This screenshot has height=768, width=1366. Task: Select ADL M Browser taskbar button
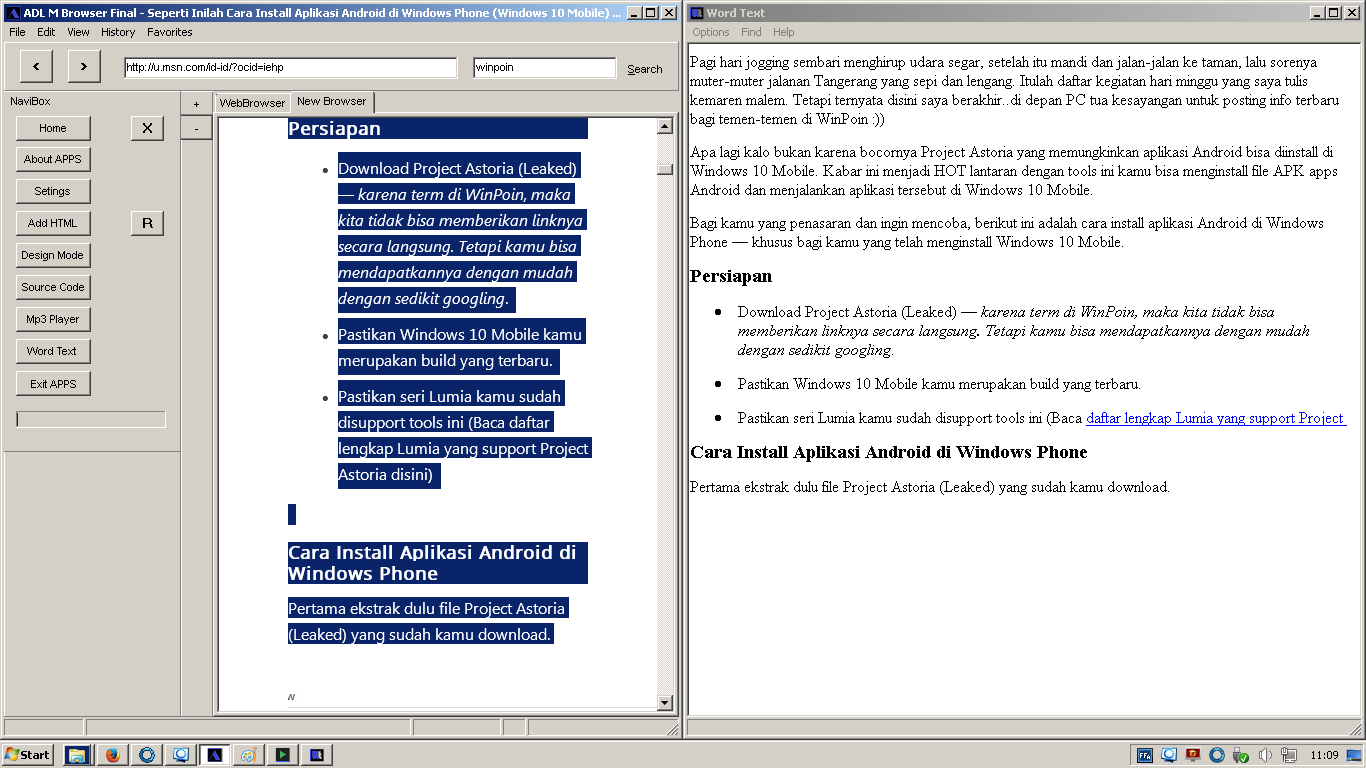pyautogui.click(x=214, y=755)
